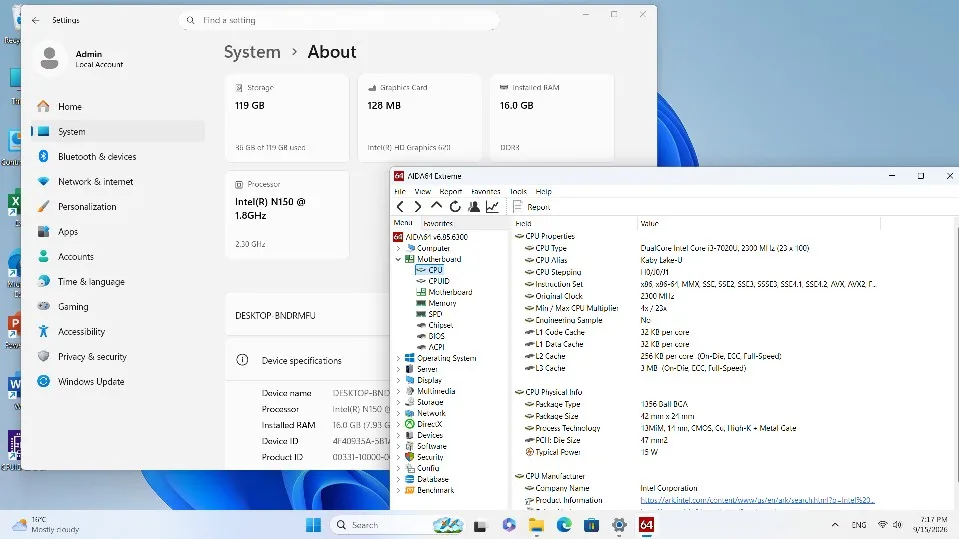Click the AIDA64 back navigation arrow
This screenshot has height=539, width=959.
[x=400, y=207]
